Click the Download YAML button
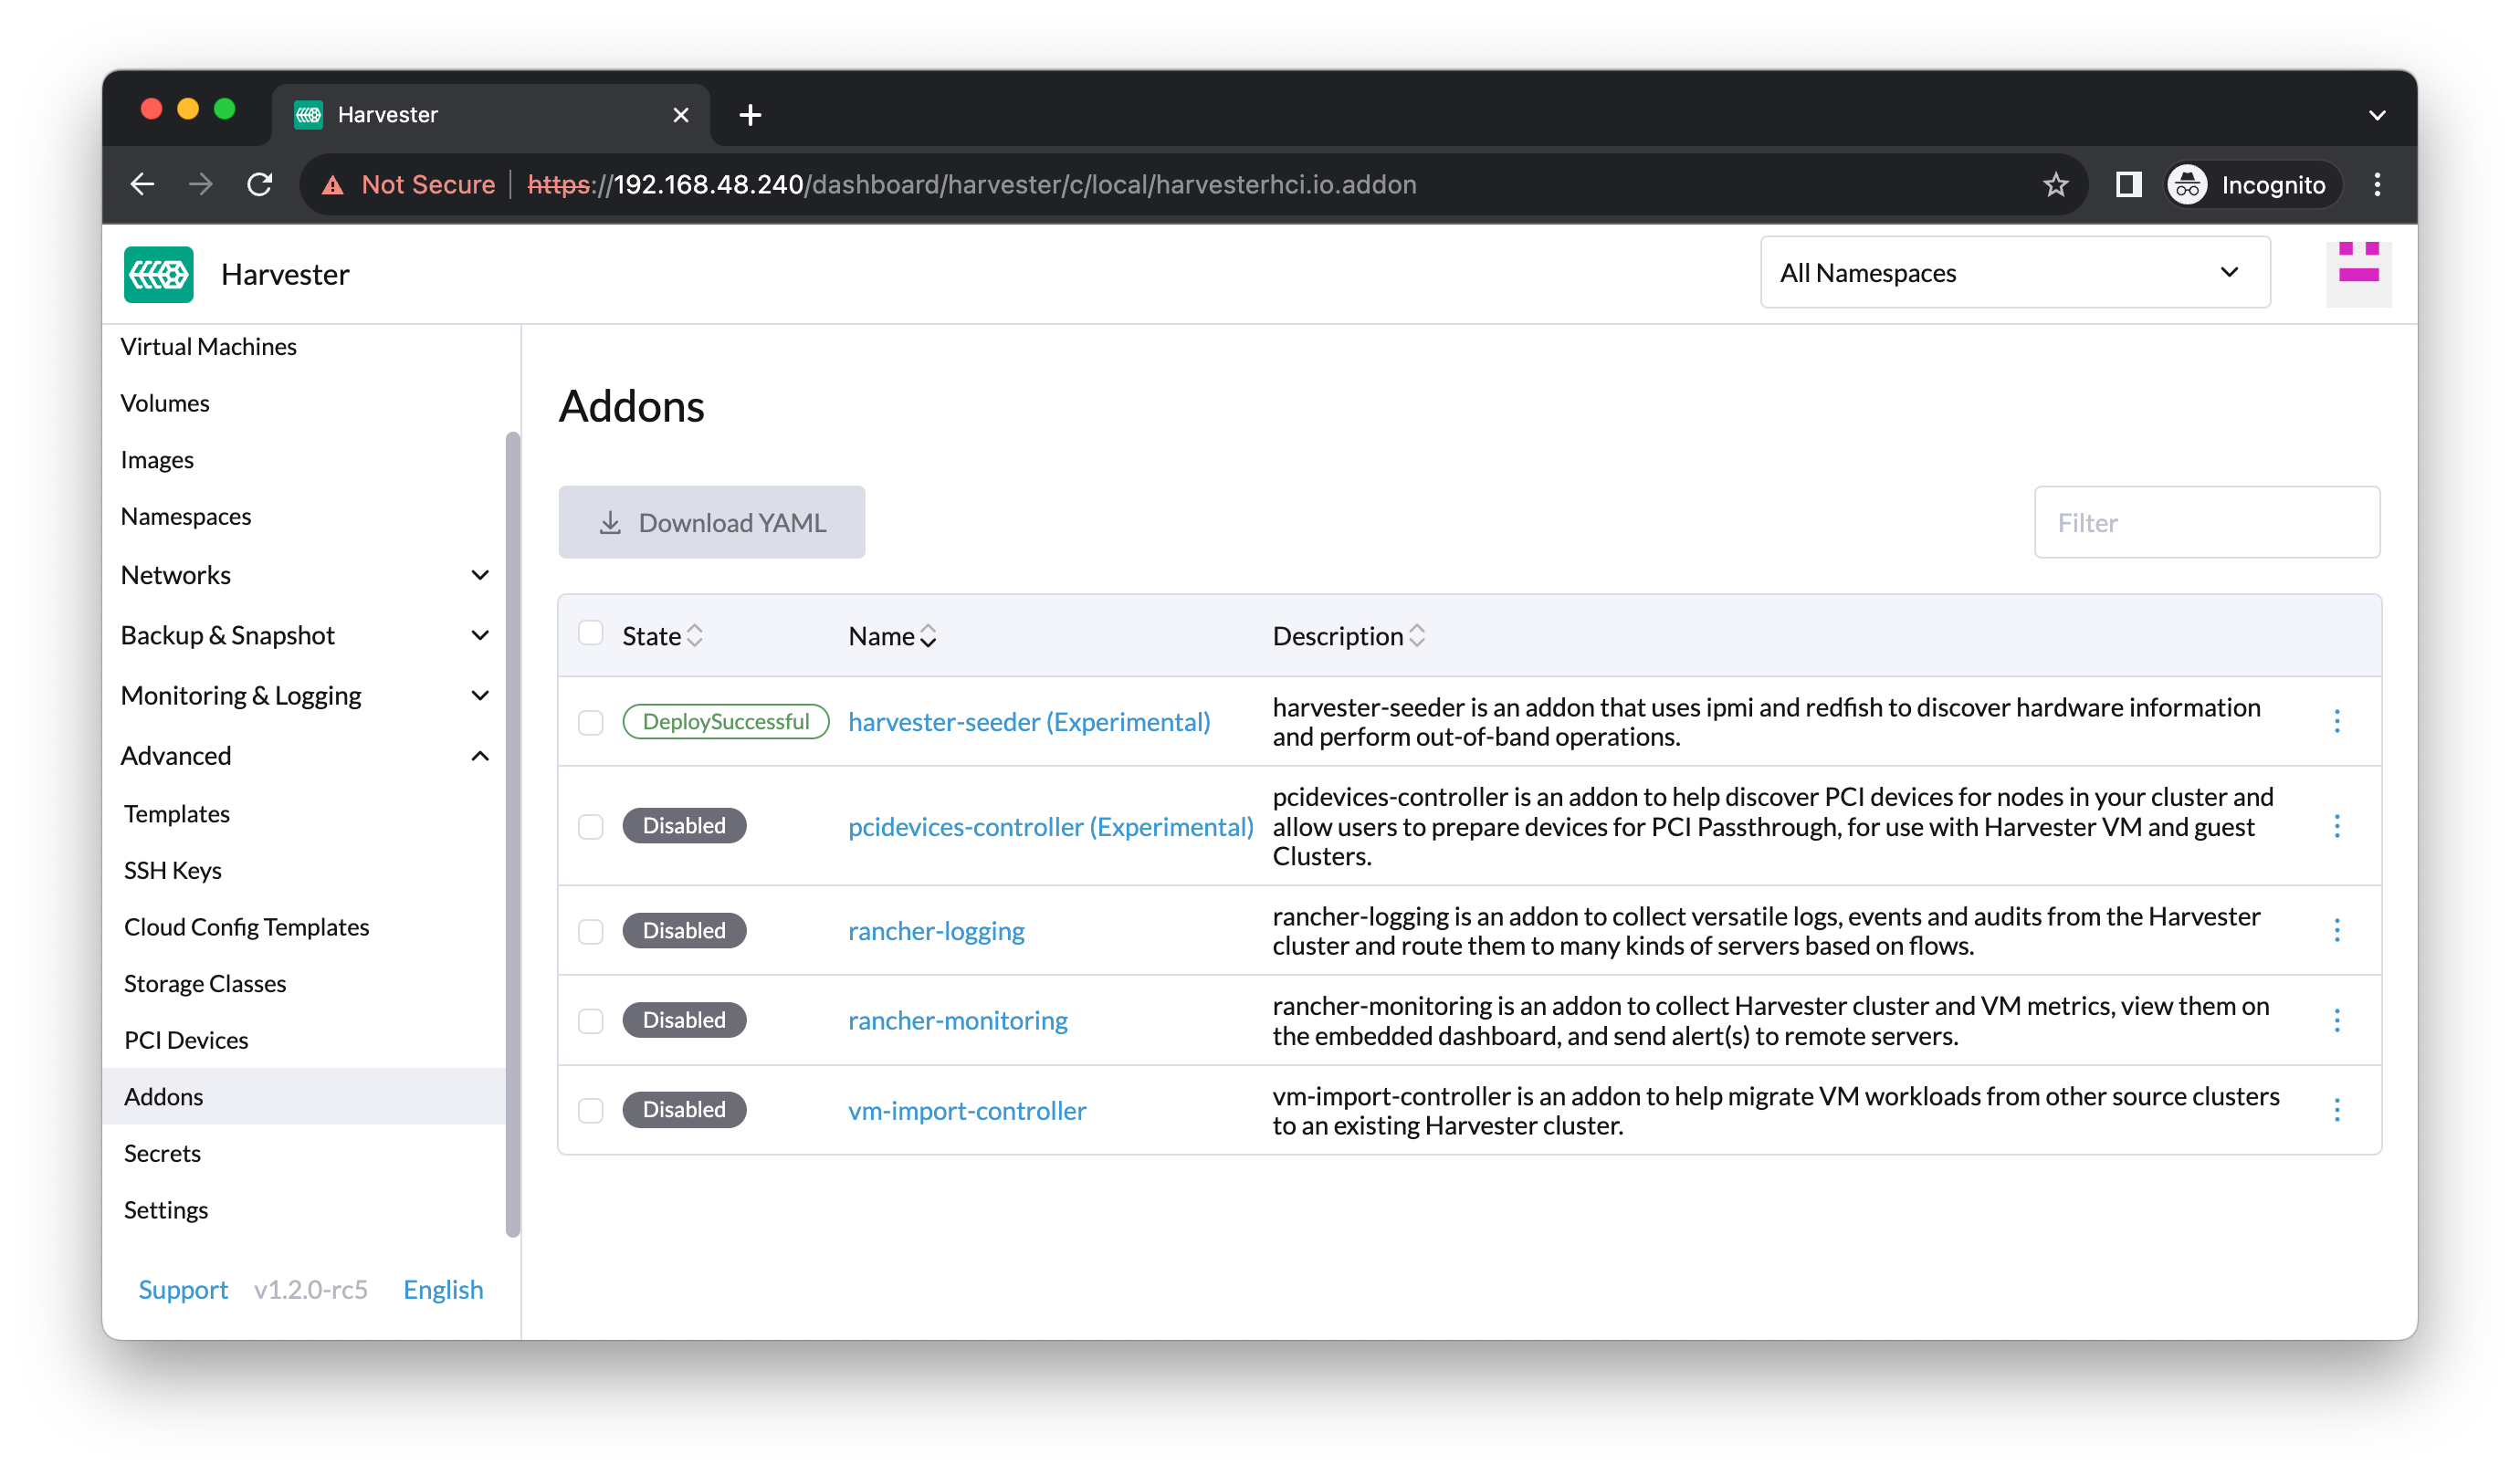 click(x=711, y=522)
